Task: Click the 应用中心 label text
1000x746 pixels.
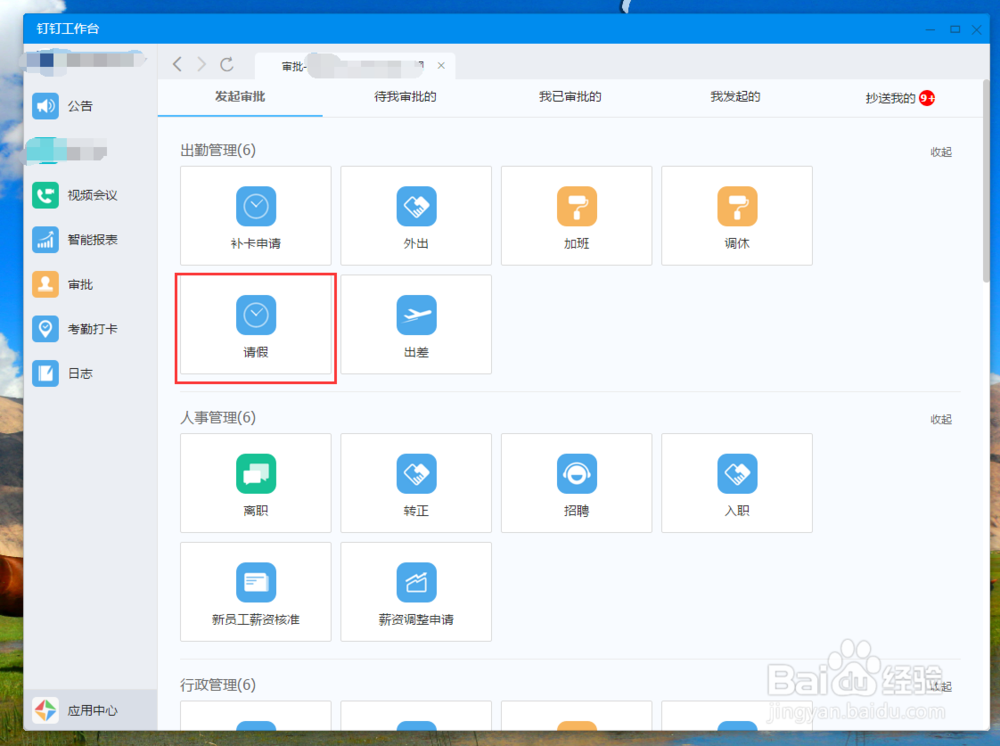Action: [92, 710]
